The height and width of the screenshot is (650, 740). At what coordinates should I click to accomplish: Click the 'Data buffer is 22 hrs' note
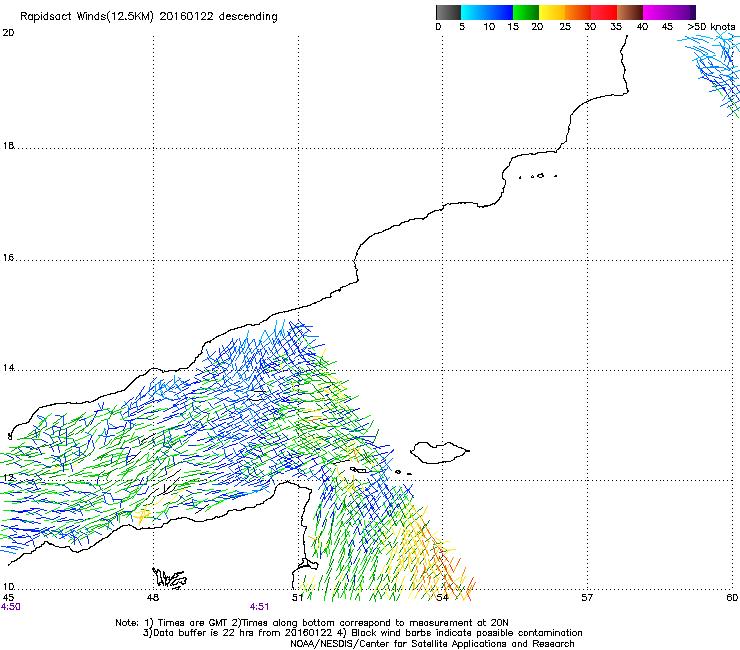point(362,633)
